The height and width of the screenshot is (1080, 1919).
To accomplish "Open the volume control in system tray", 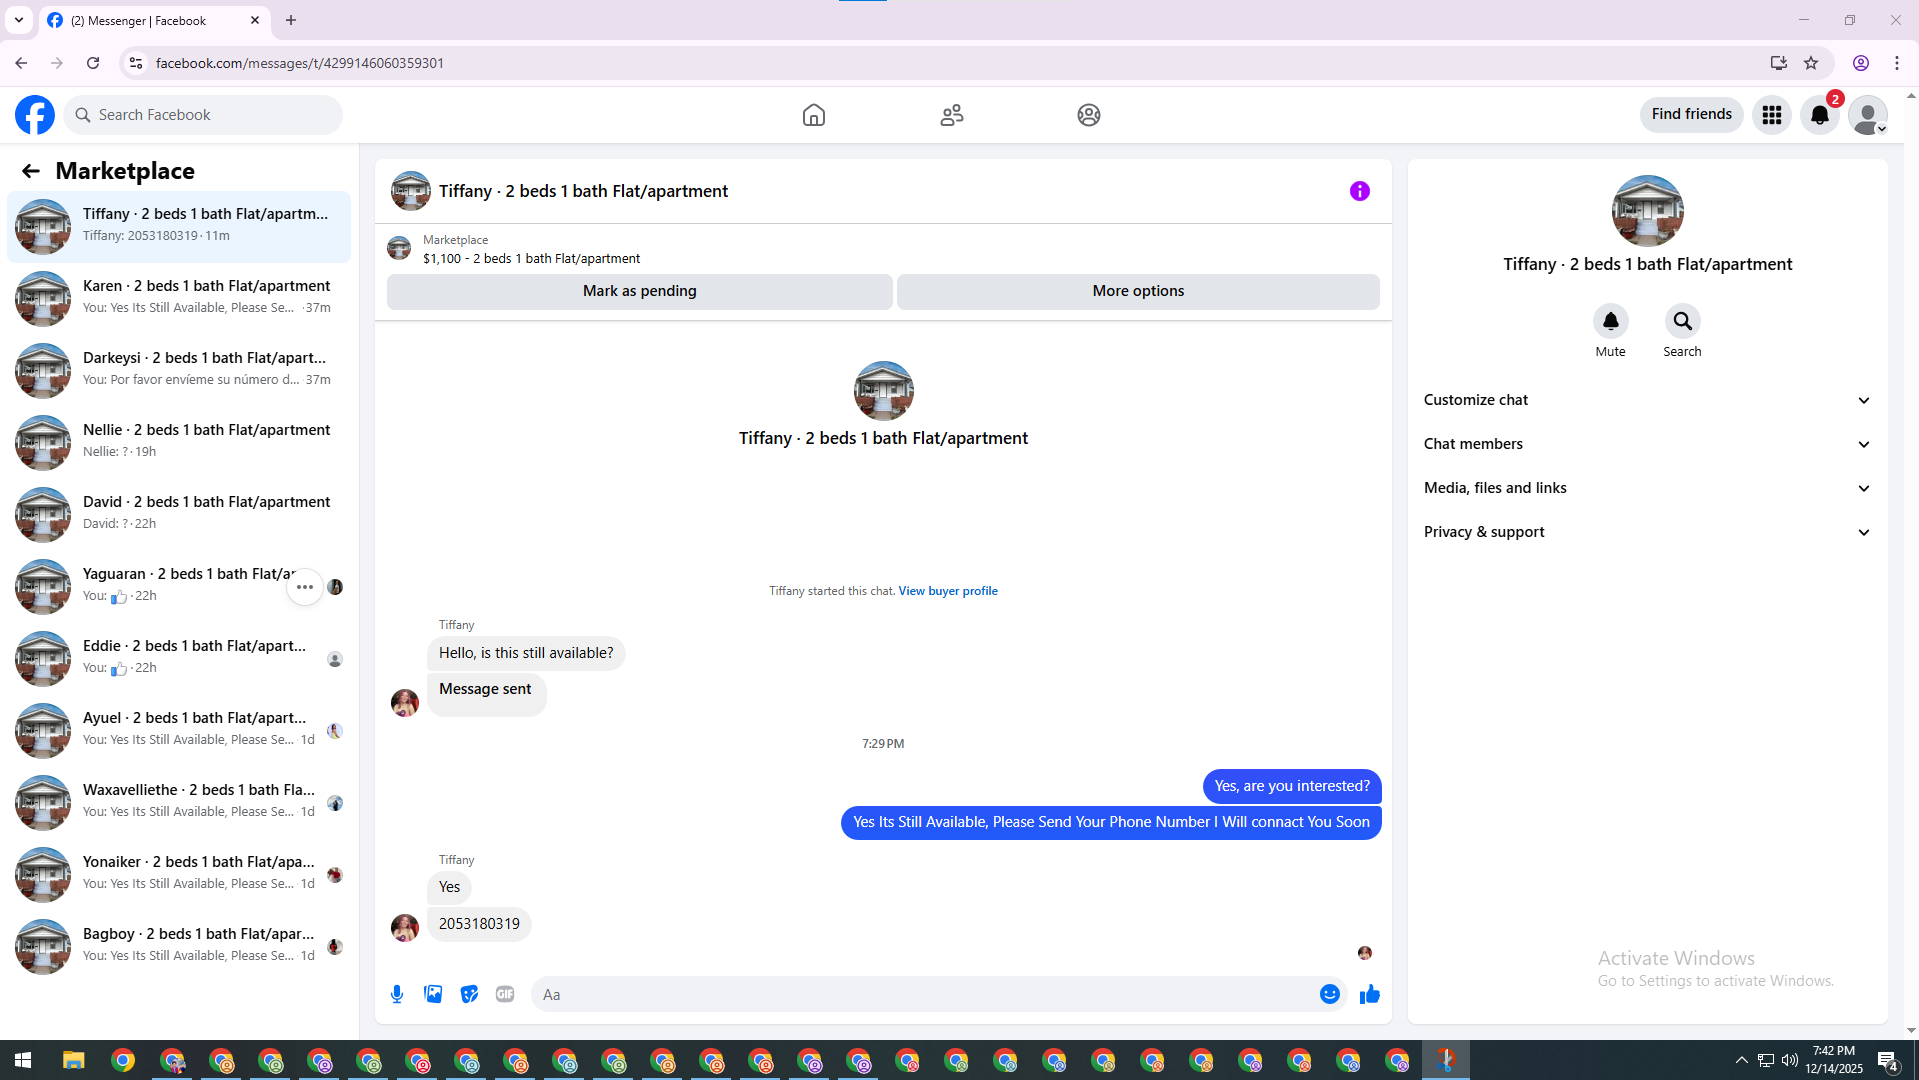I will 1789,1060.
